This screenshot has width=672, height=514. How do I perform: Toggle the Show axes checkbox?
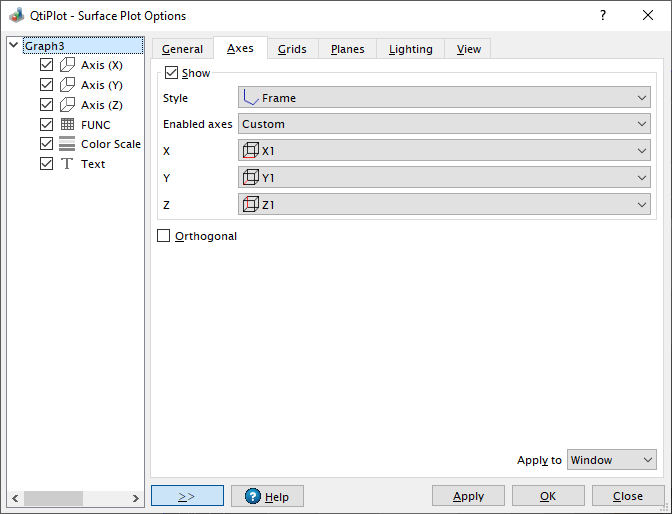pyautogui.click(x=171, y=73)
